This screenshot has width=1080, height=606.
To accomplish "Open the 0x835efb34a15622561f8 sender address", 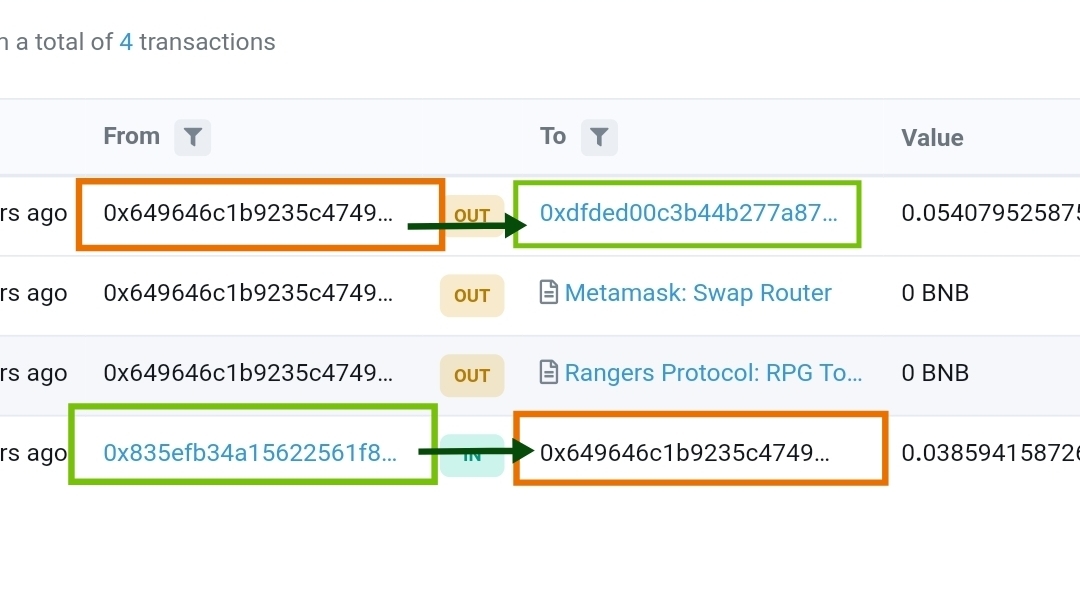I will [x=250, y=452].
